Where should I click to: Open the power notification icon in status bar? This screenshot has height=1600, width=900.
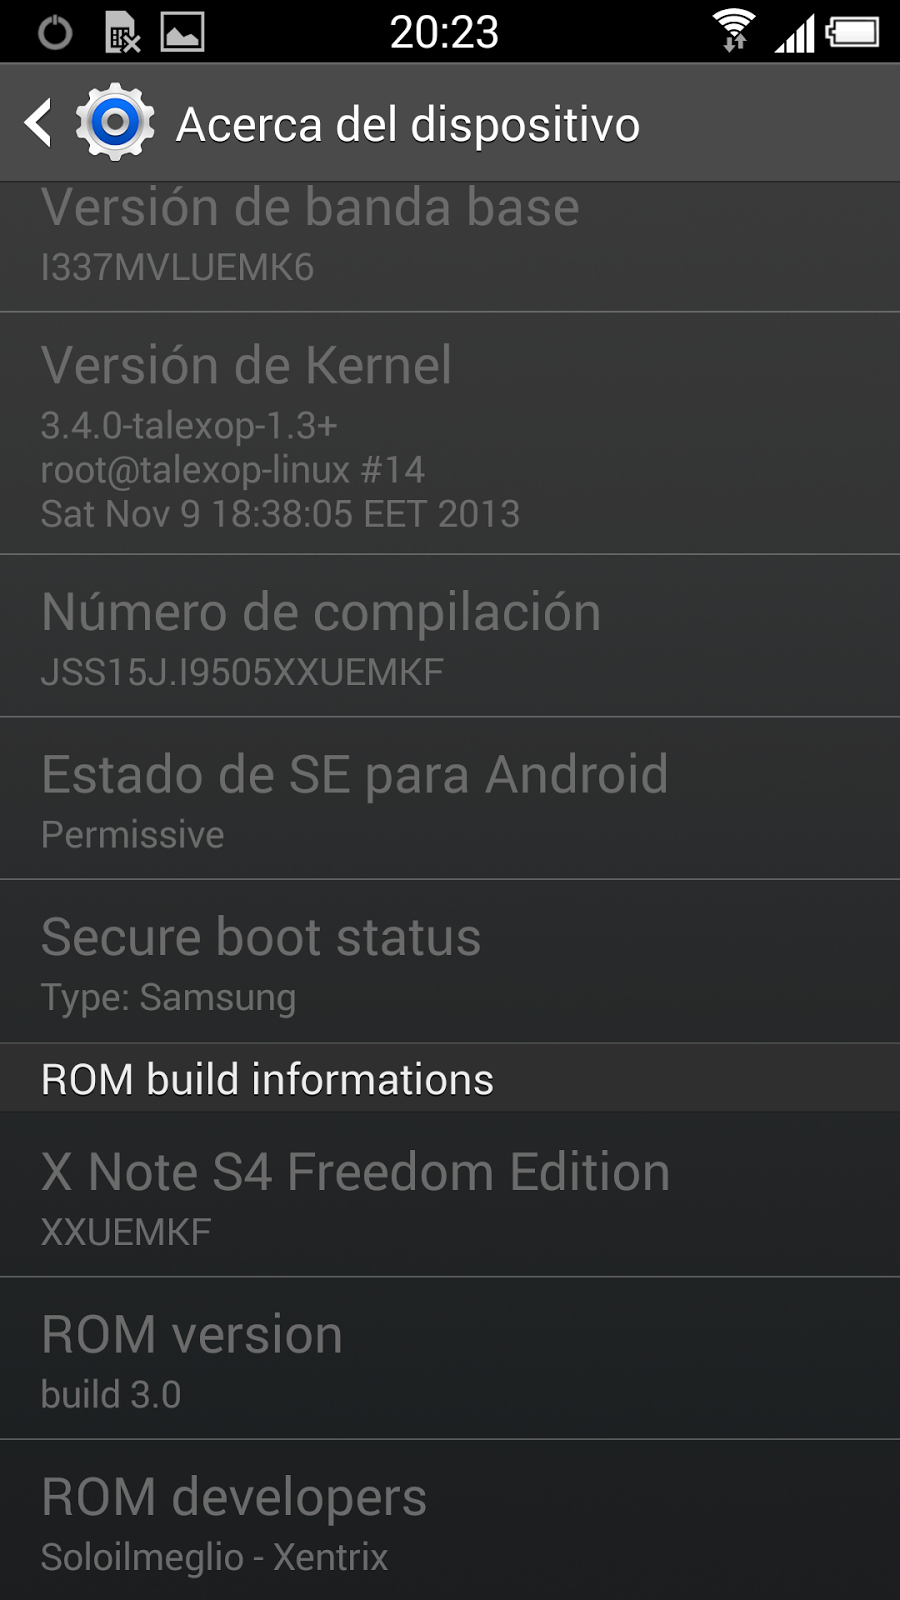[x=54, y=32]
